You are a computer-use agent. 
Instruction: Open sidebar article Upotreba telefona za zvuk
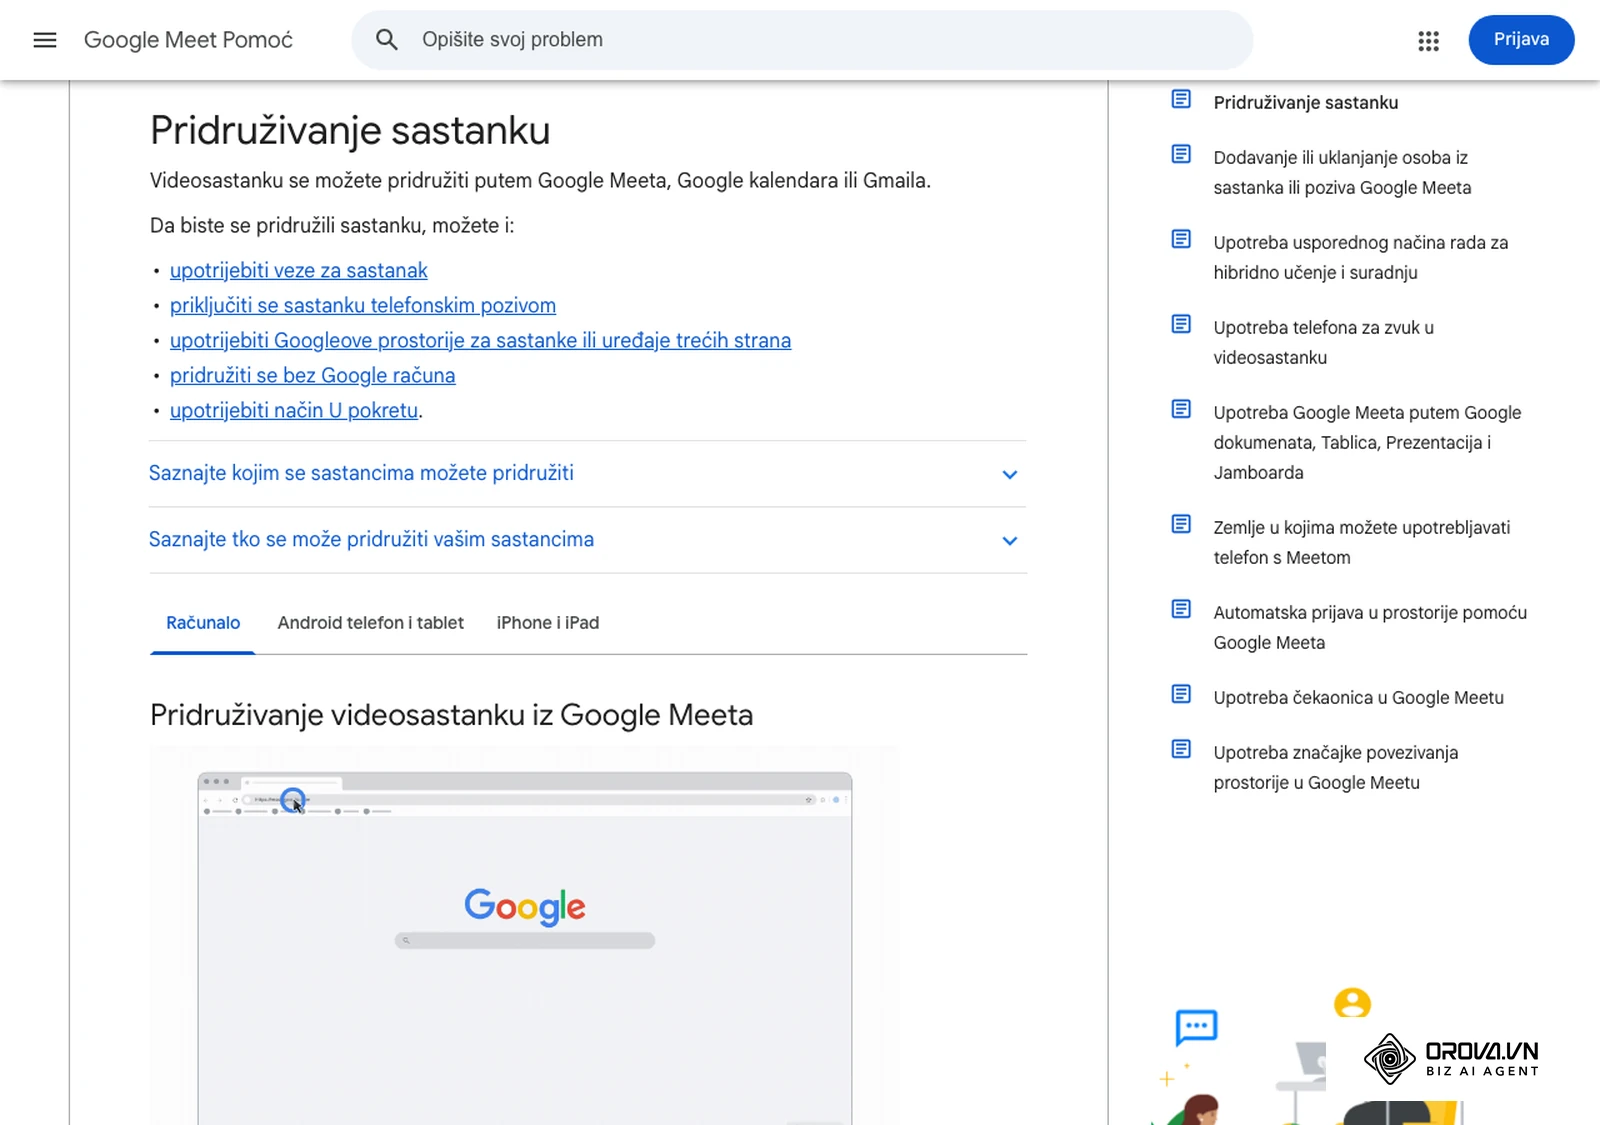1323,343
